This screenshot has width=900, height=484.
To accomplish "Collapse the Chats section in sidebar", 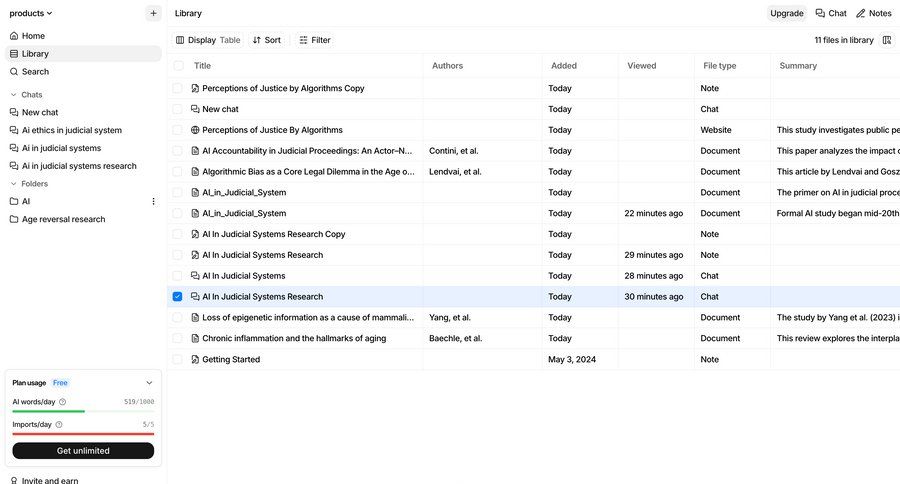I will (x=13, y=95).
